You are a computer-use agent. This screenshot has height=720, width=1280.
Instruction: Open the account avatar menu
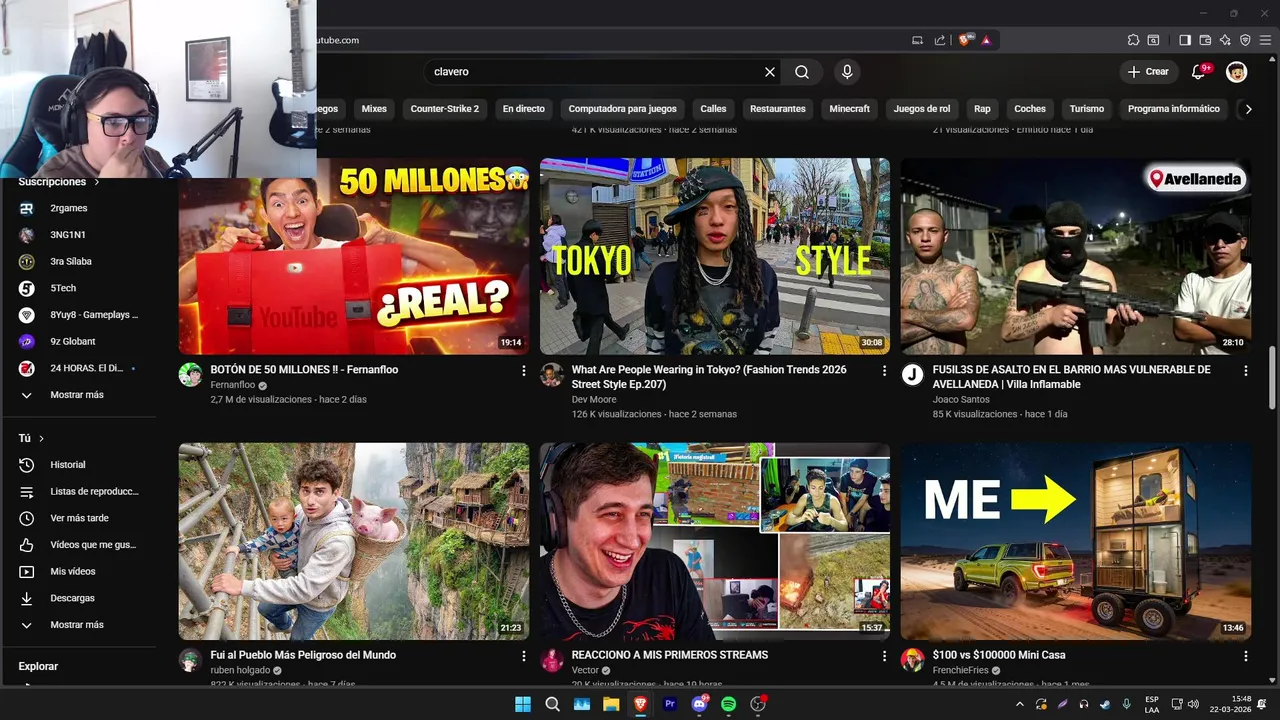(x=1237, y=72)
